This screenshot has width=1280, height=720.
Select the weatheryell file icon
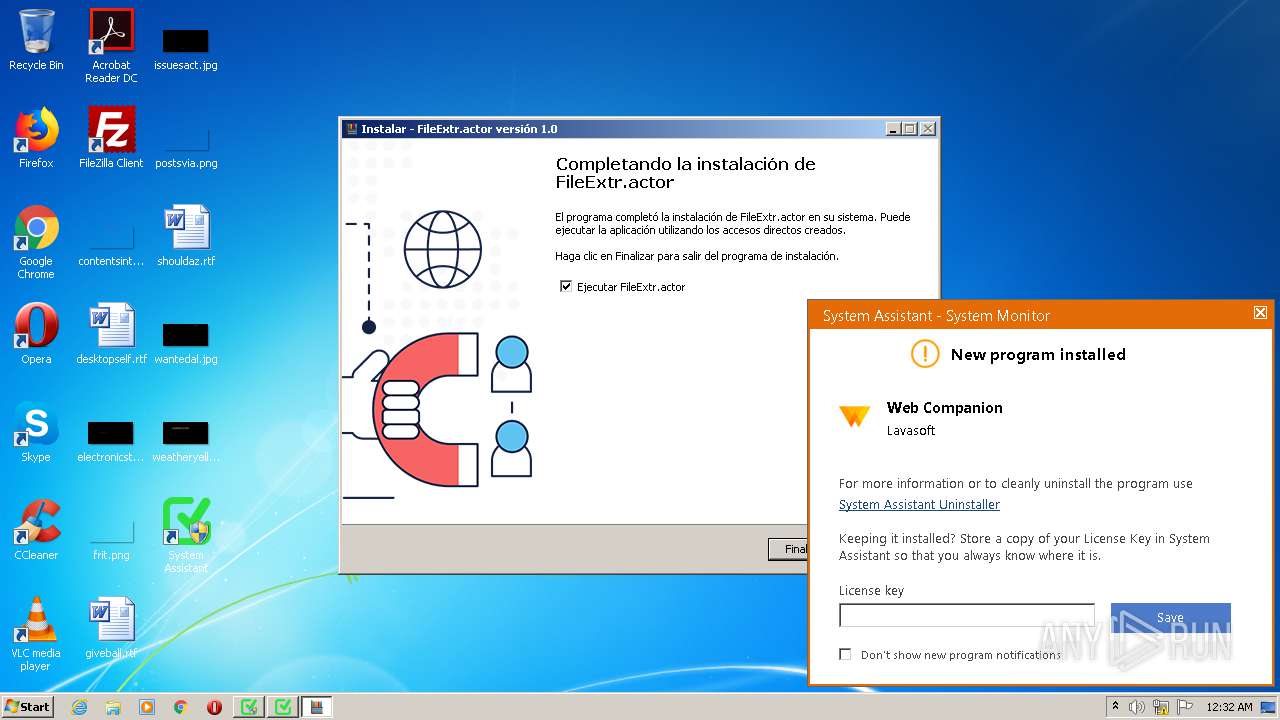(x=186, y=441)
